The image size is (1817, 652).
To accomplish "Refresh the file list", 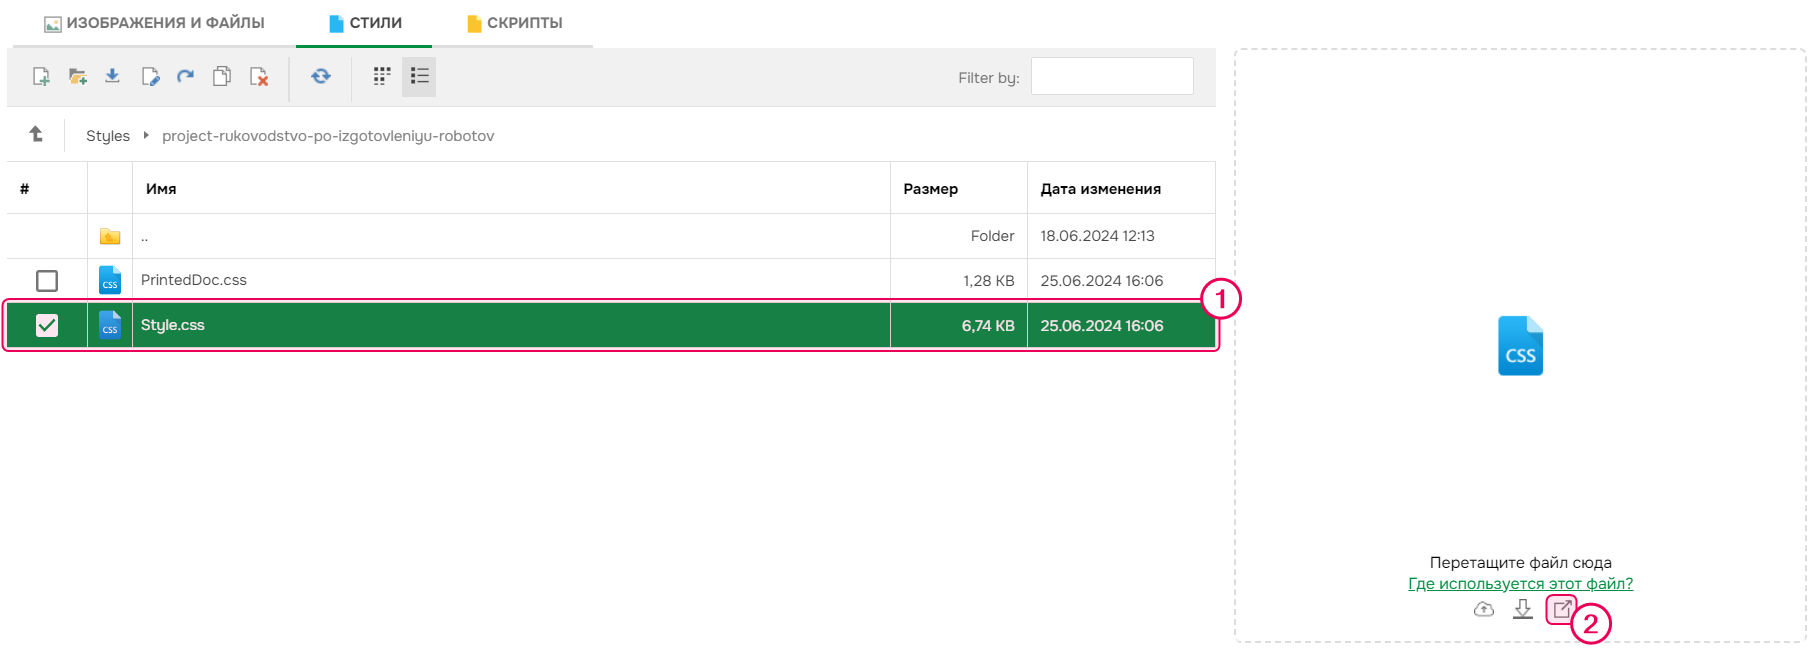I will tap(321, 76).
